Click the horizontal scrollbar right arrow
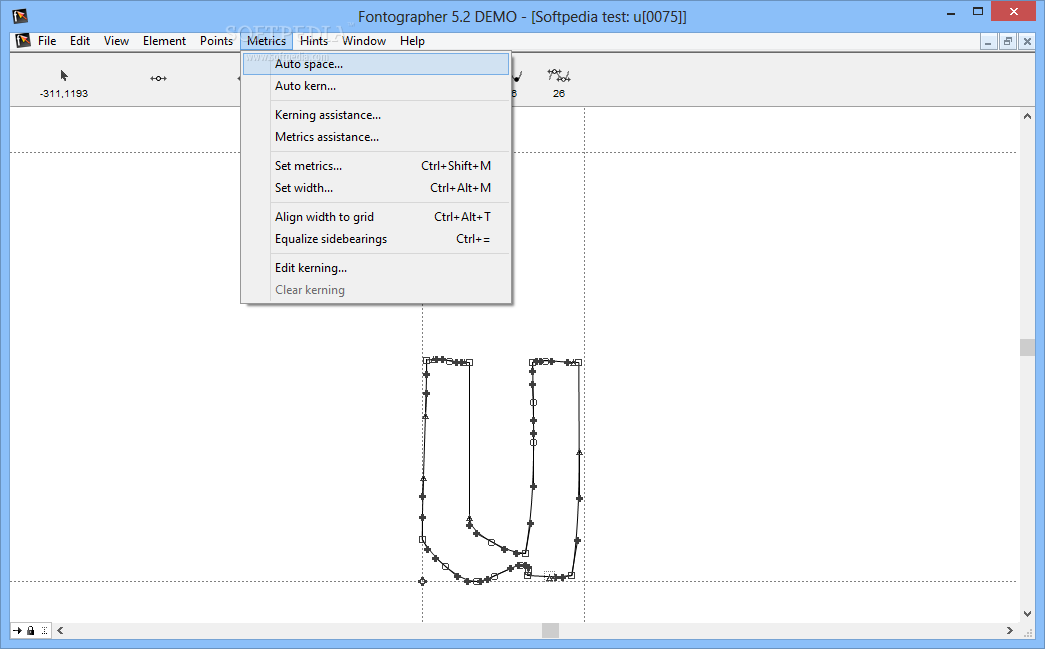This screenshot has height=649, width=1045. click(x=1010, y=630)
